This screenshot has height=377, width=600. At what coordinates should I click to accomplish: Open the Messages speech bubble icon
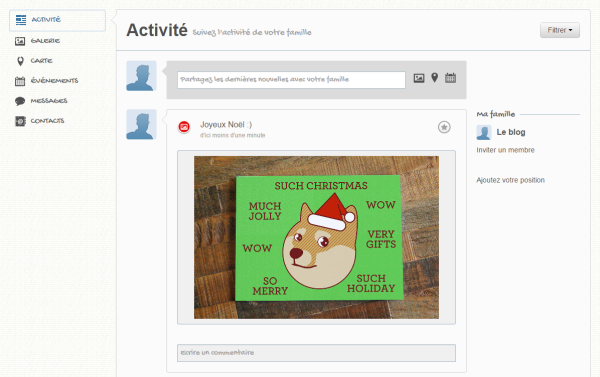[20, 101]
